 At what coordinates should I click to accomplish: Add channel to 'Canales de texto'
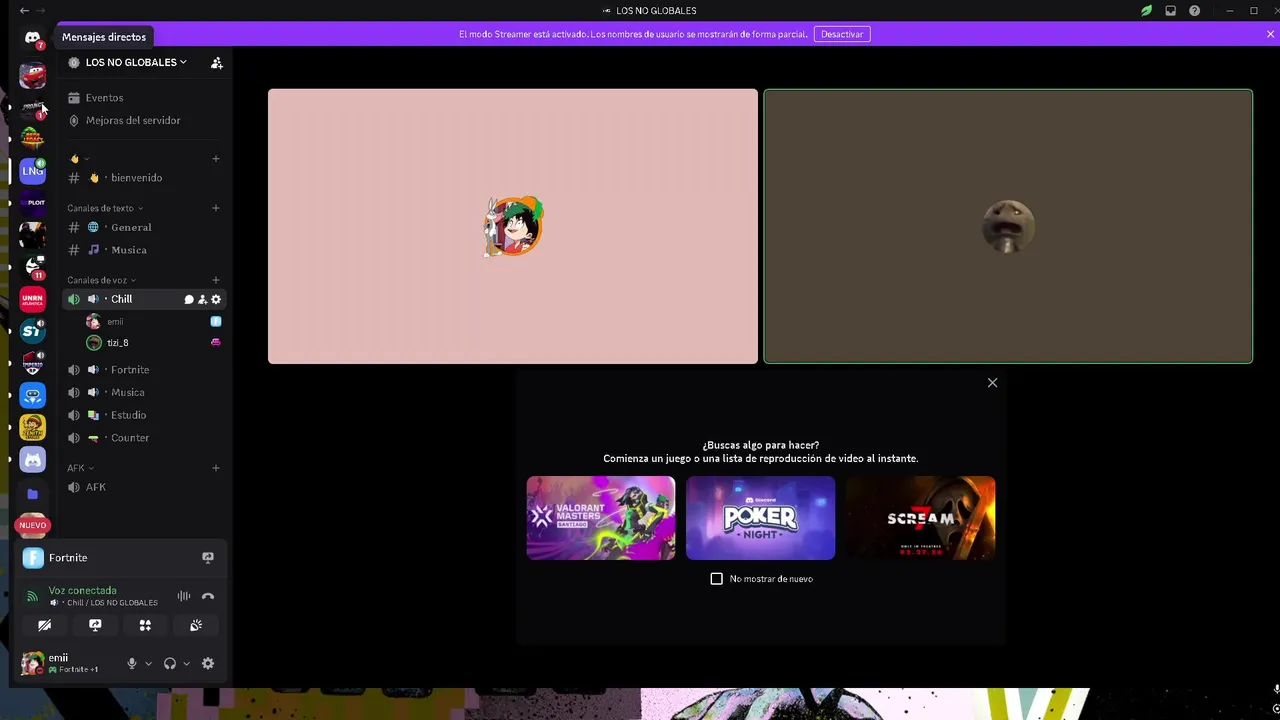pyautogui.click(x=216, y=208)
